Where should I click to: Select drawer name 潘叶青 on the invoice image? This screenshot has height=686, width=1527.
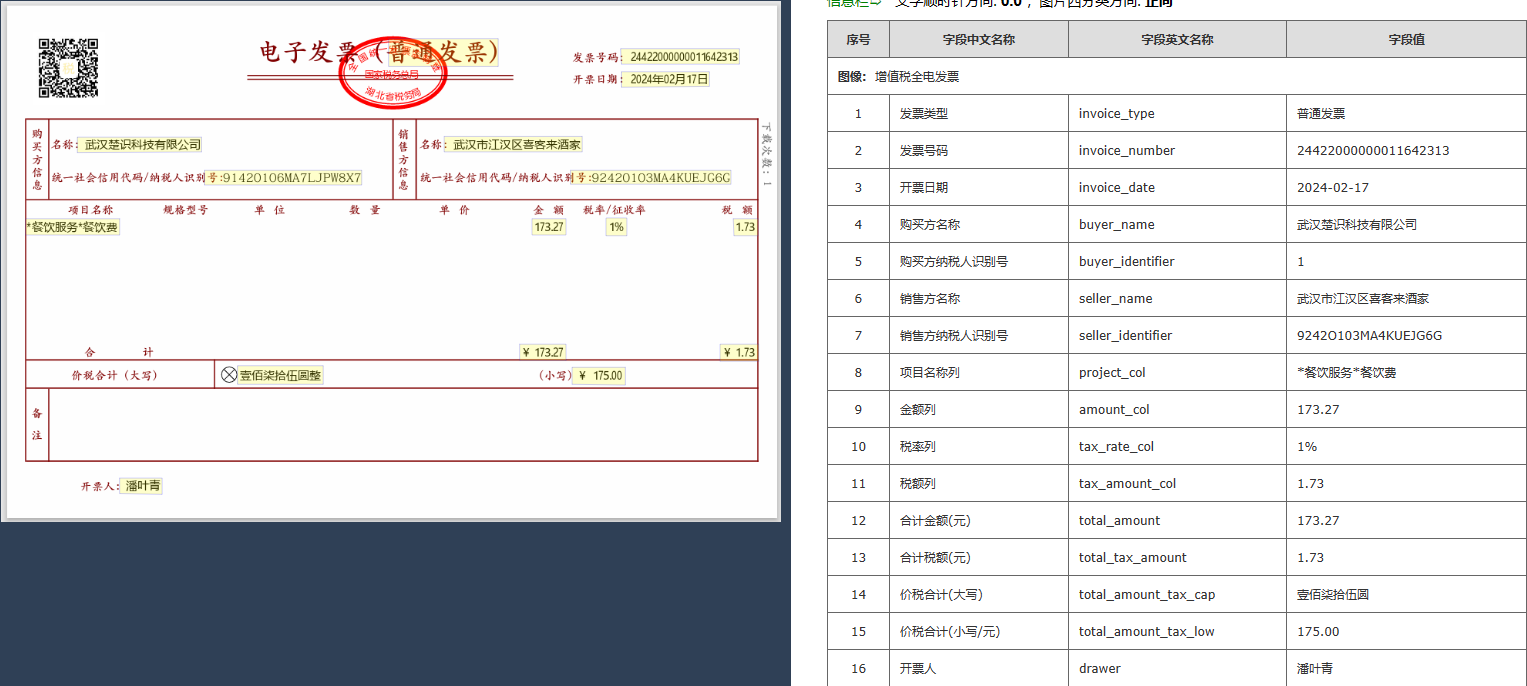[x=141, y=486]
